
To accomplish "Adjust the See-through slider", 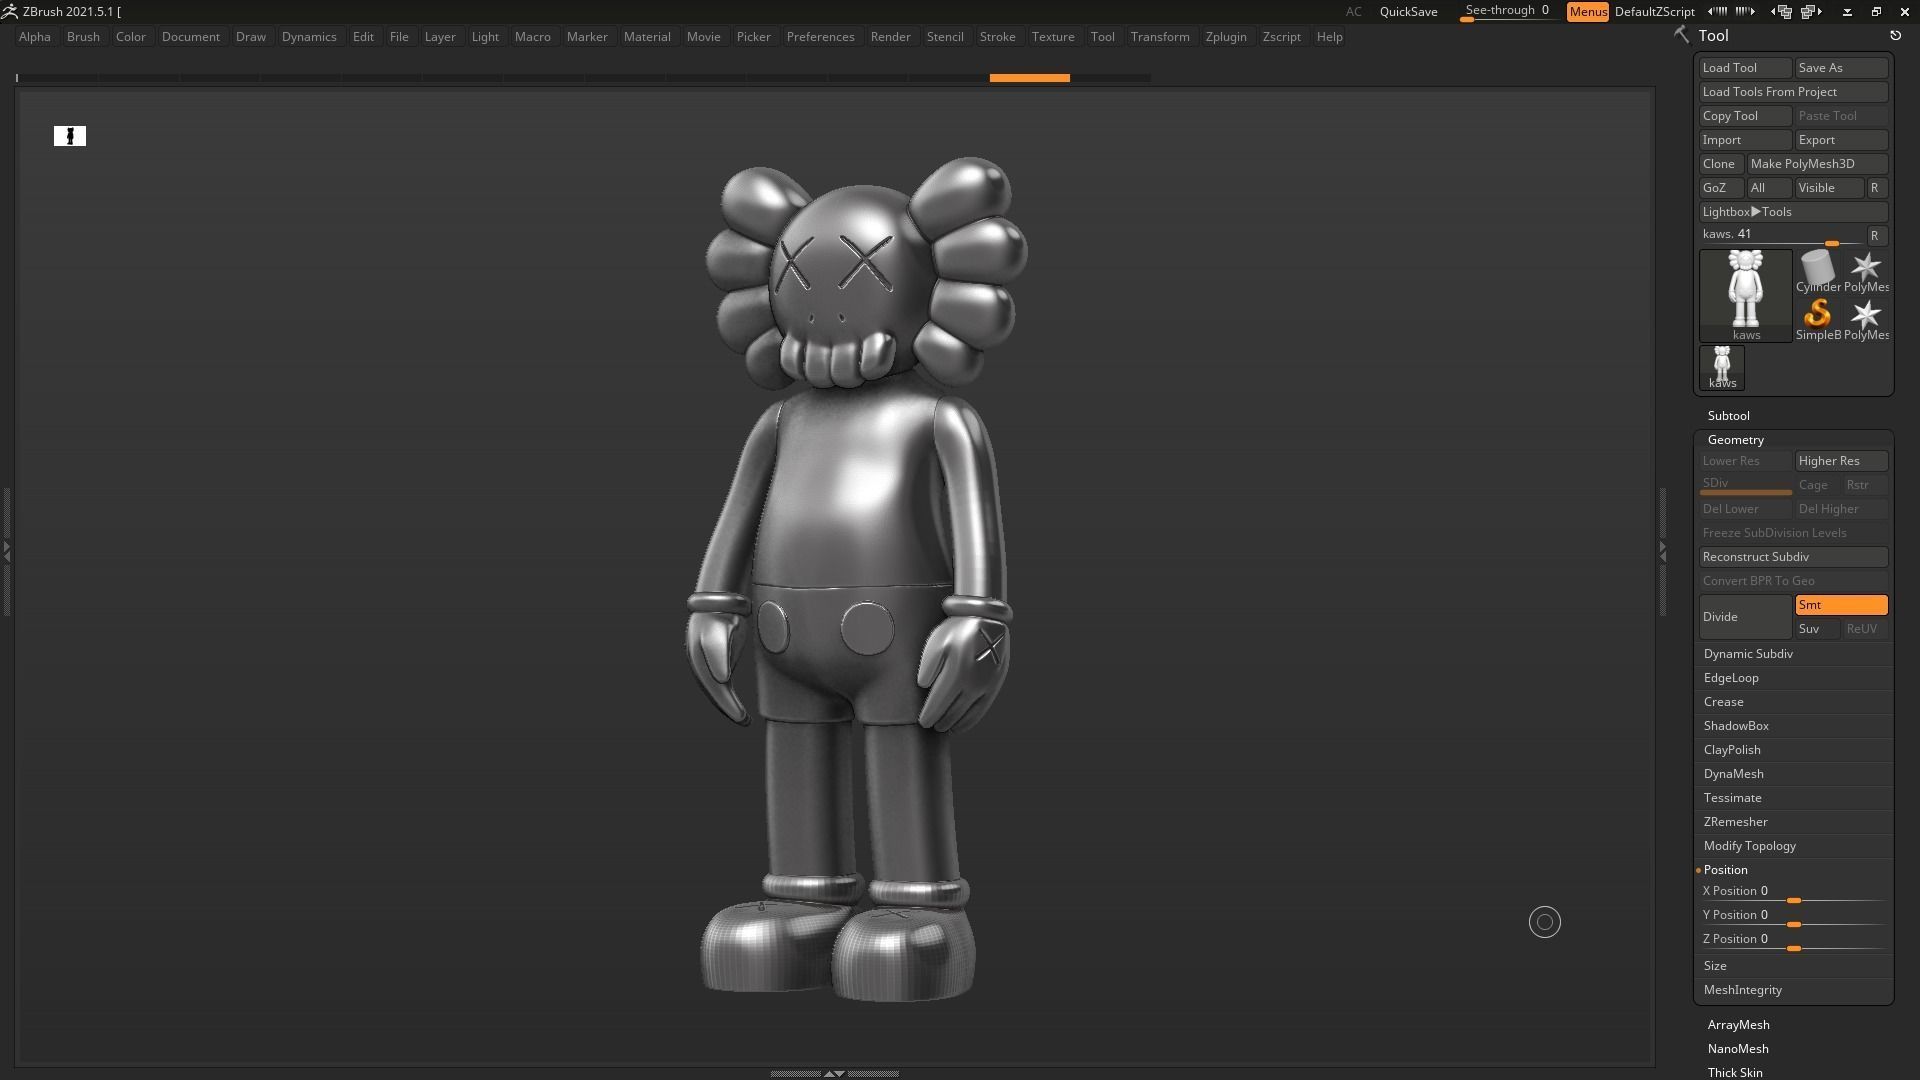I will [1507, 12].
